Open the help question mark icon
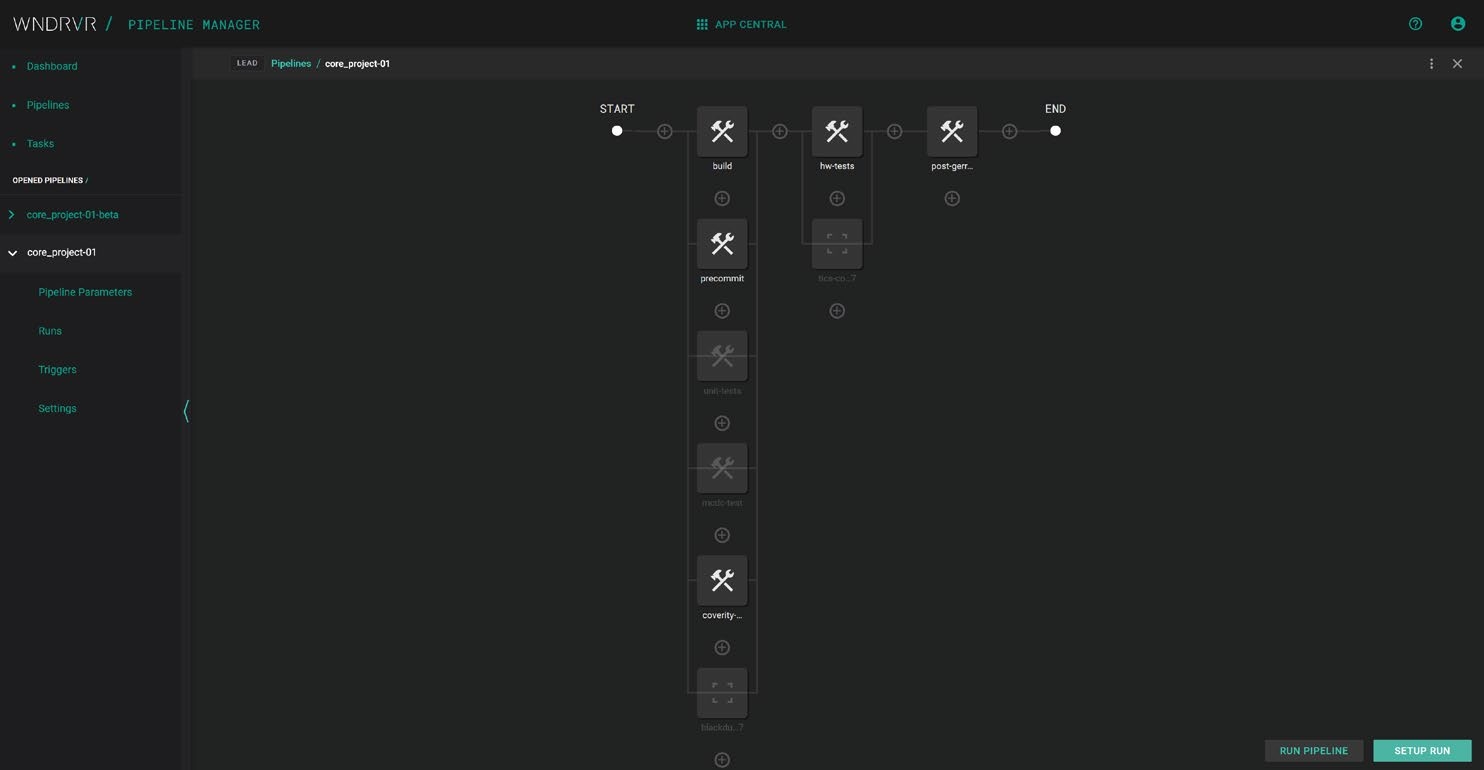 (x=1415, y=24)
